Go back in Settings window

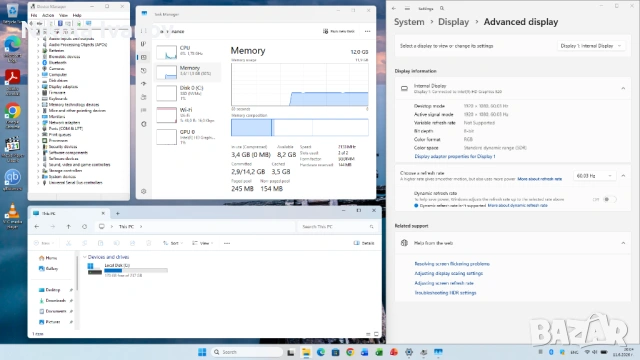tap(393, 8)
